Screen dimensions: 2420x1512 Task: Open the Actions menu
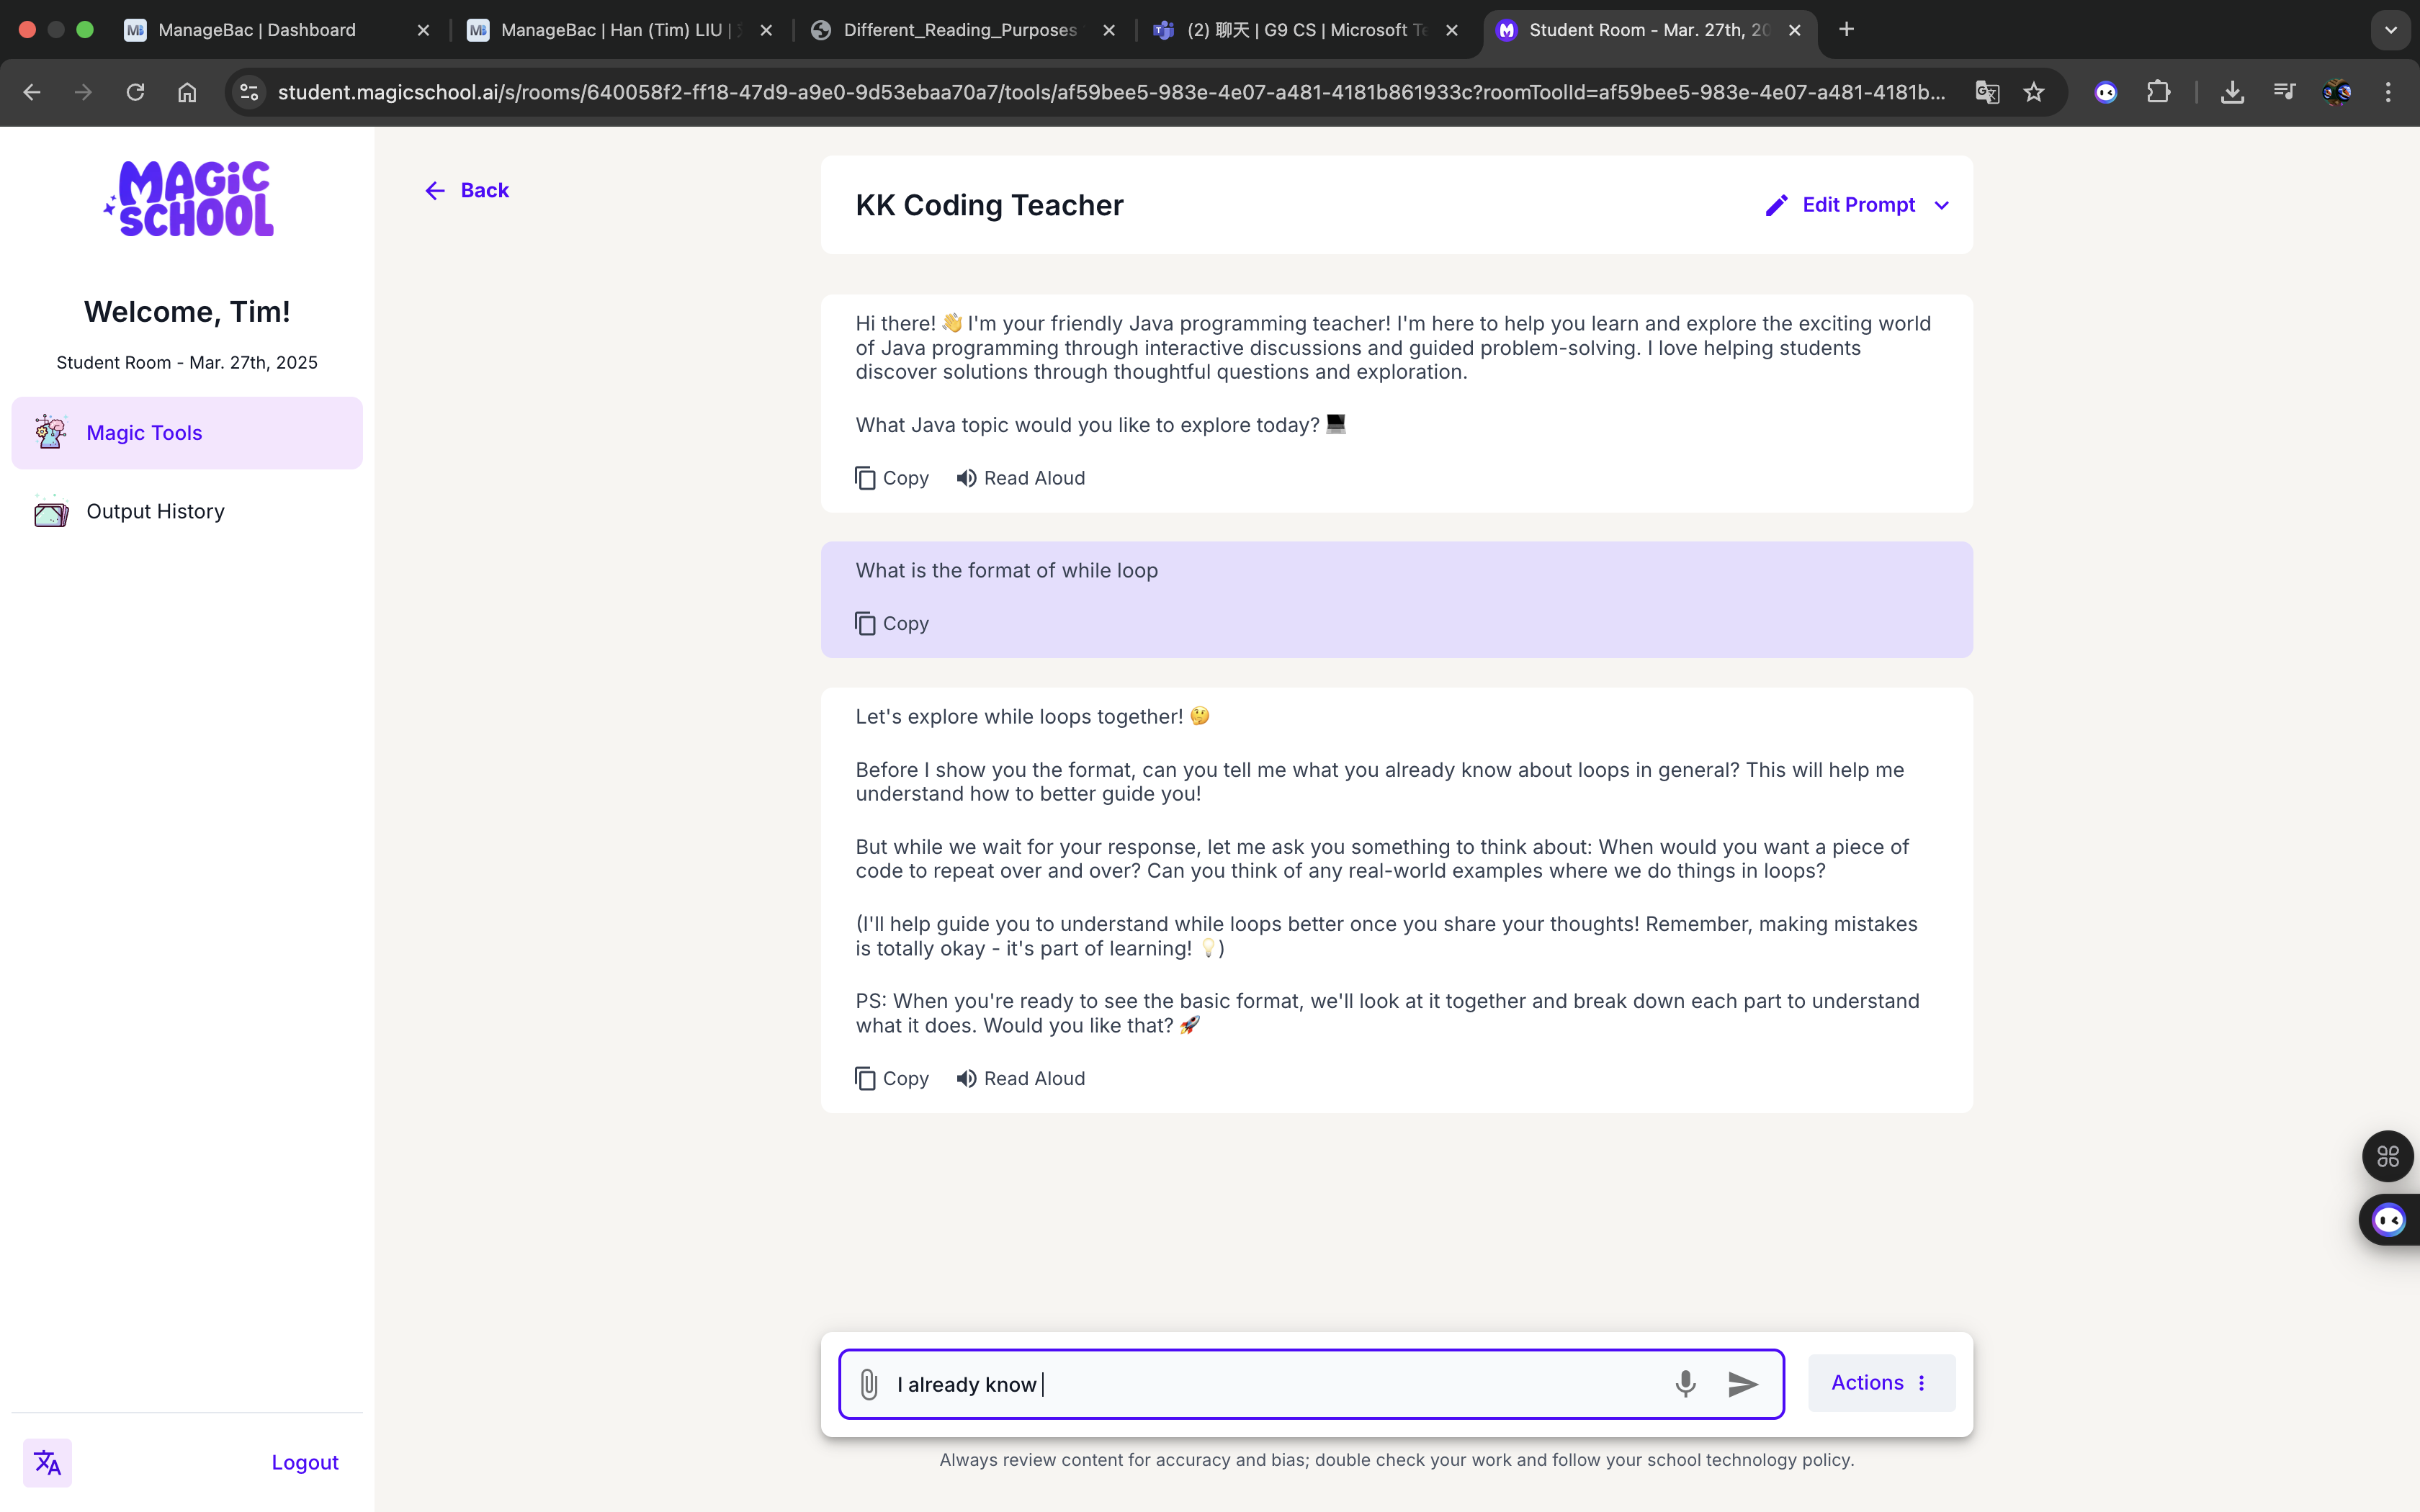click(1880, 1382)
